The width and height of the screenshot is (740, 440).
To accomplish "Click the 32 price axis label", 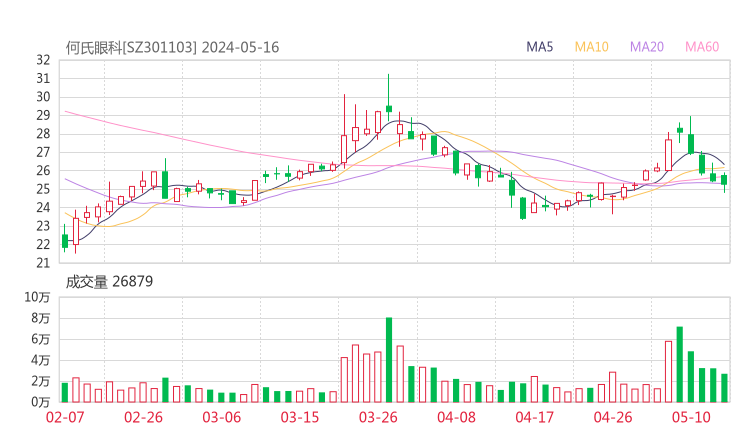I will coord(43,60).
